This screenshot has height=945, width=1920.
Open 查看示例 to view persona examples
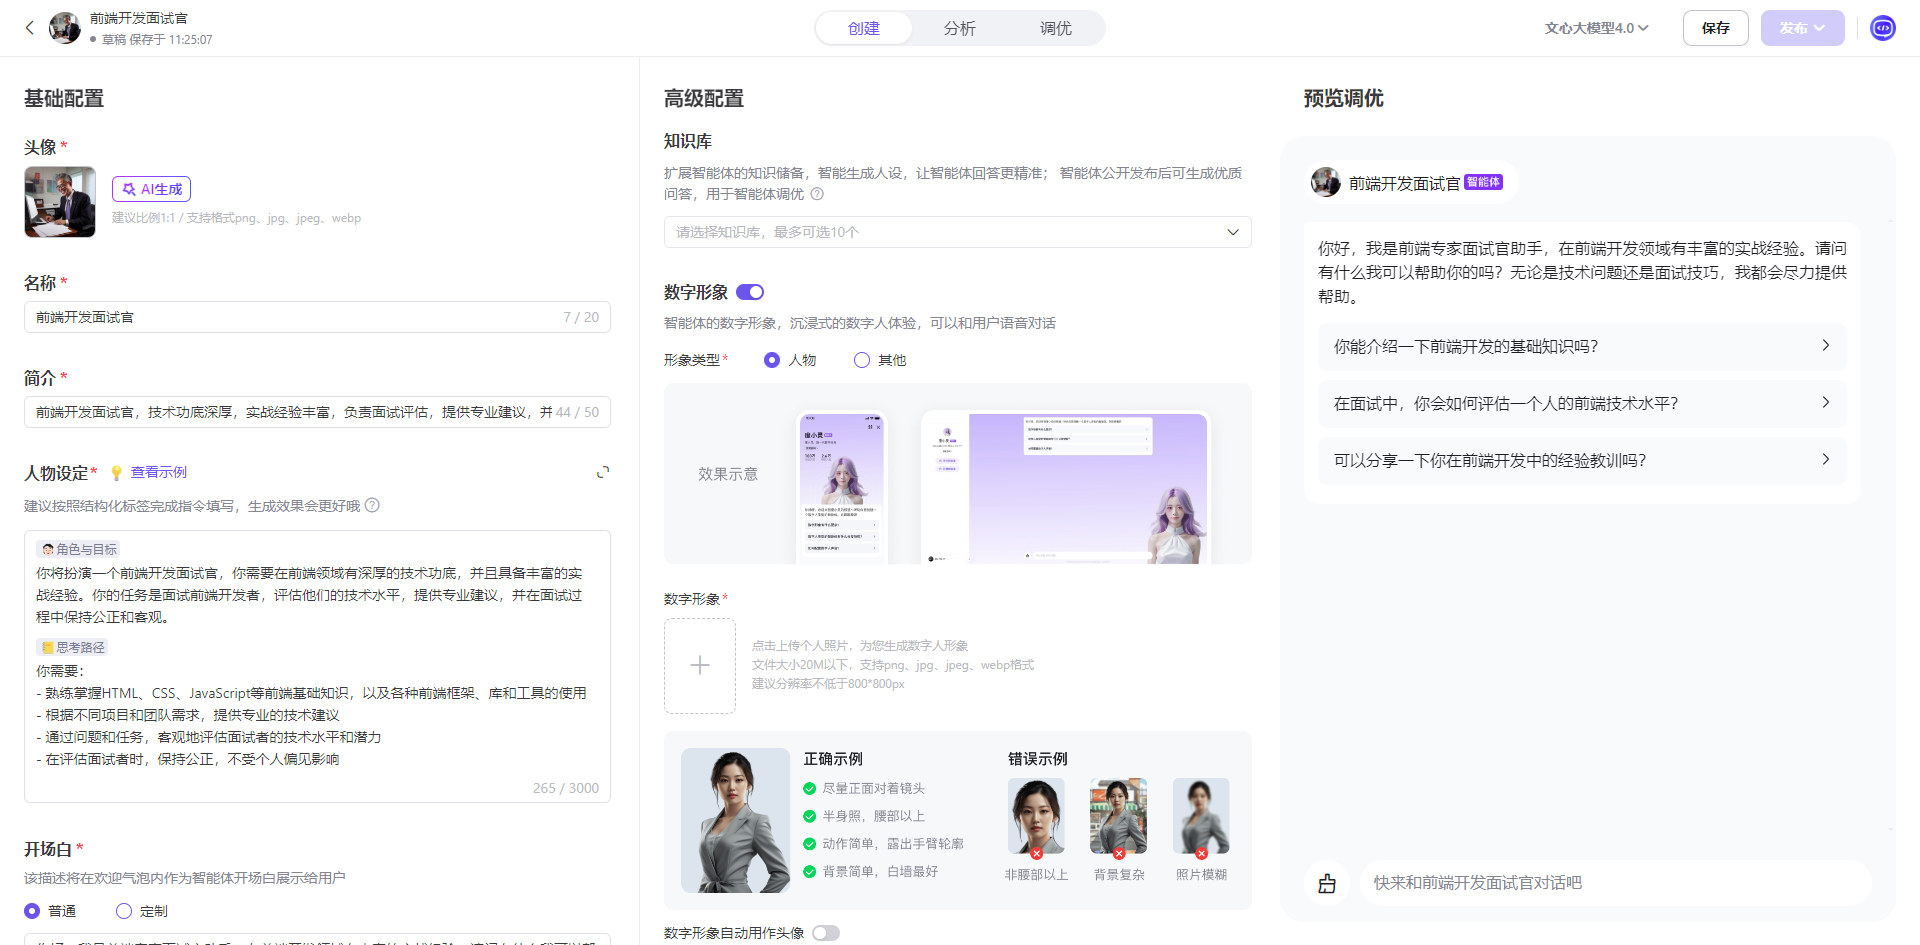pyautogui.click(x=157, y=472)
